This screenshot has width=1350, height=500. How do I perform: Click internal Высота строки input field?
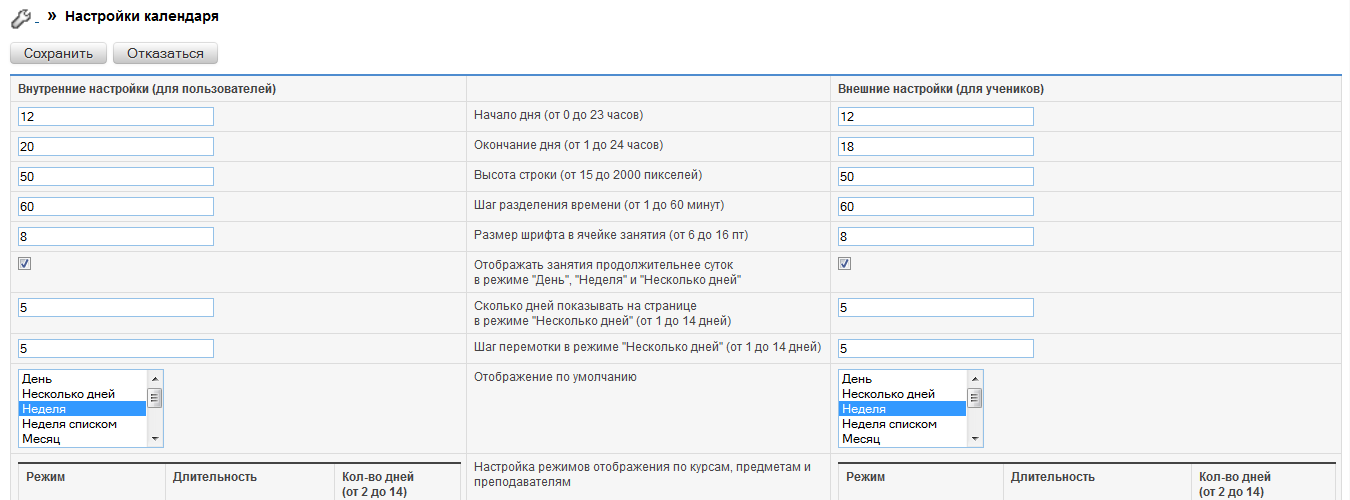point(115,177)
